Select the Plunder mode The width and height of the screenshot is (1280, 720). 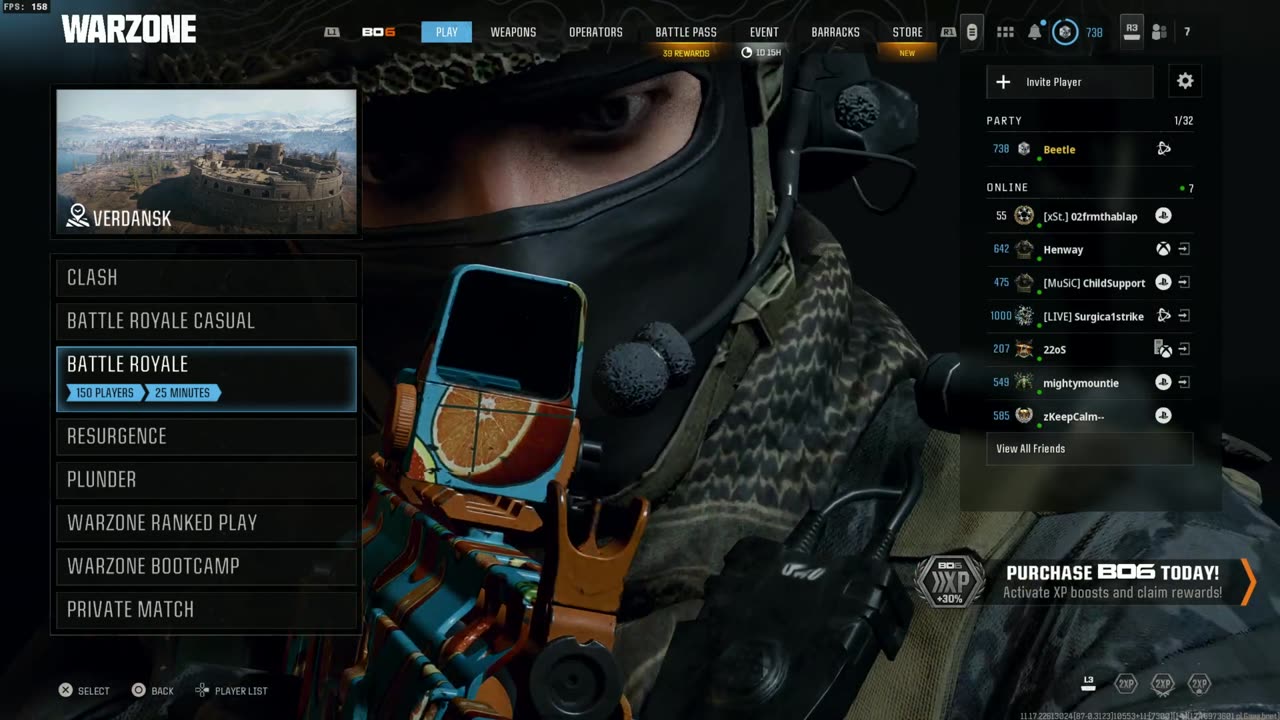(206, 480)
